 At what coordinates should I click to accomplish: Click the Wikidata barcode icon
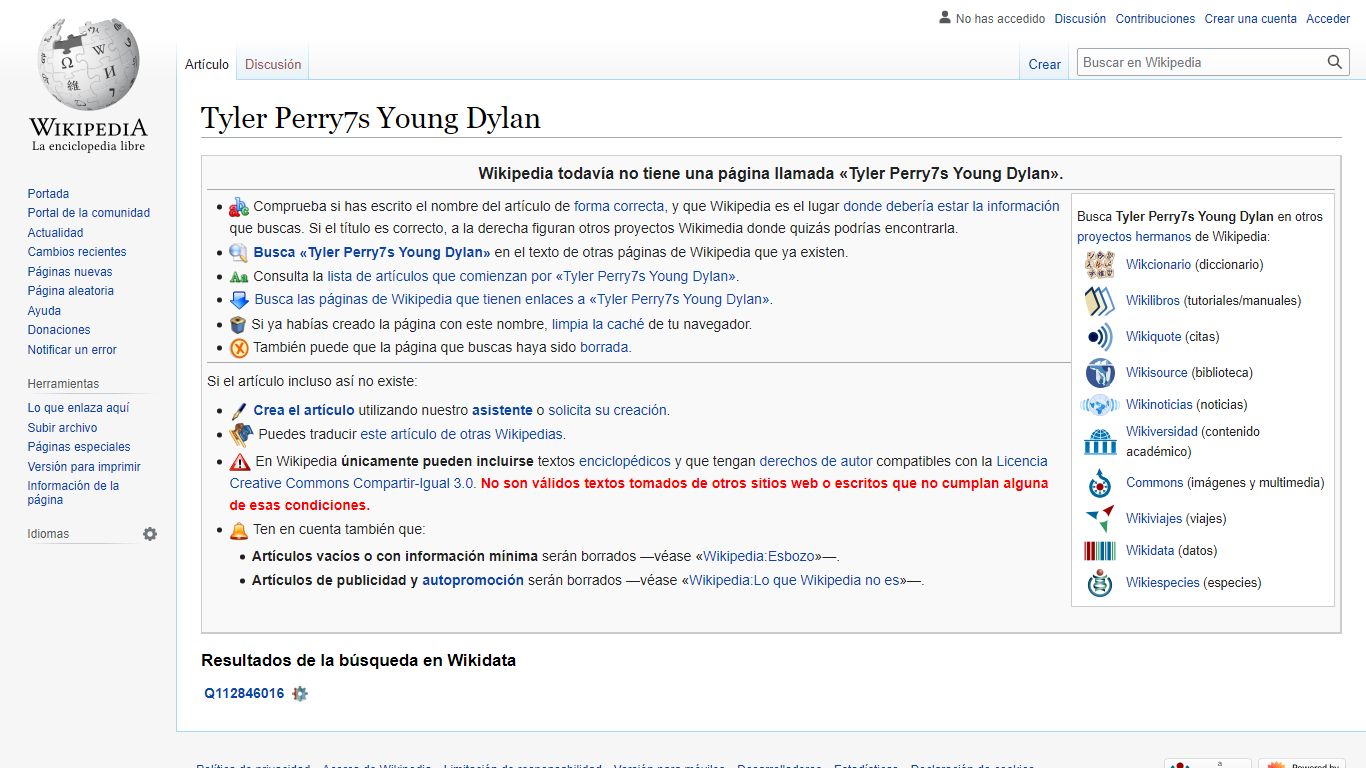click(x=1100, y=551)
